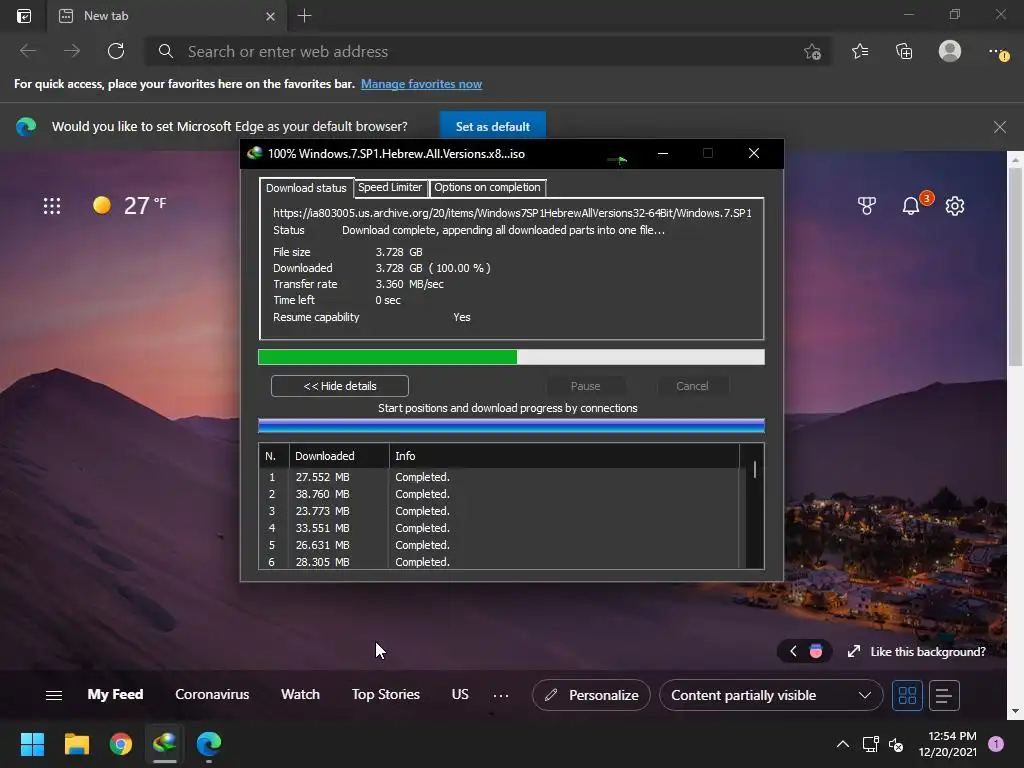Switch to Options on completion tab
Image resolution: width=1024 pixels, height=768 pixels.
tap(487, 187)
